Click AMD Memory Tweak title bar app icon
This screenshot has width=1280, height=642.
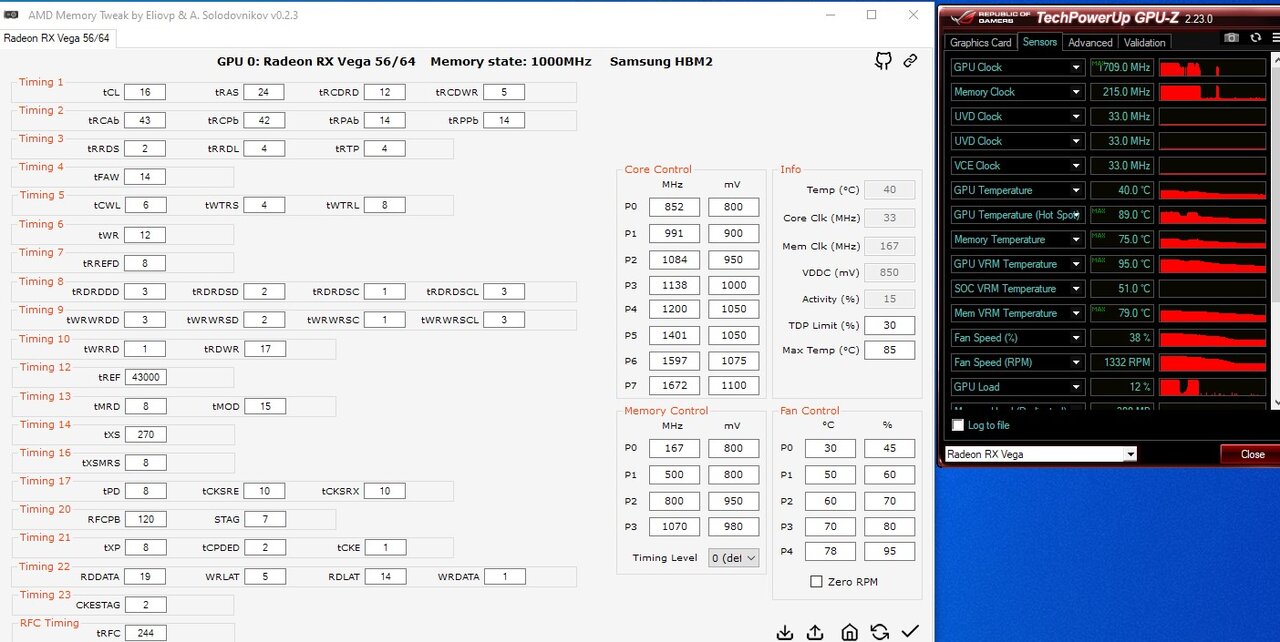coord(10,15)
